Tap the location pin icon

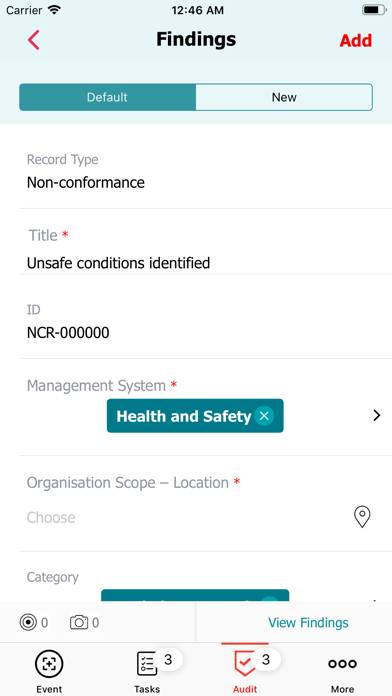point(362,517)
